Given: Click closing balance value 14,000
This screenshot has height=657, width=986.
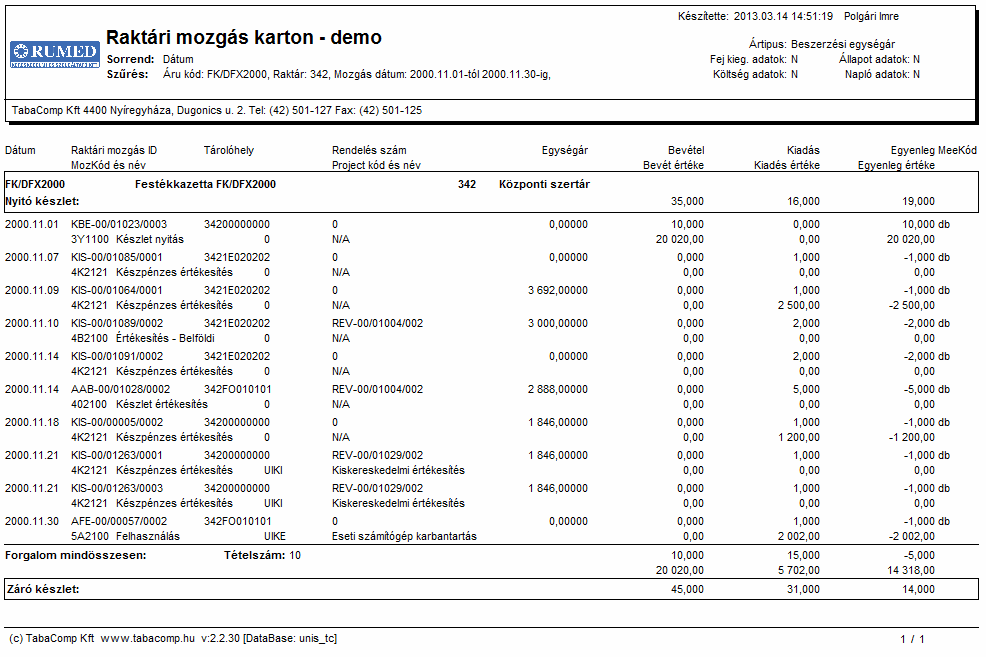Looking at the screenshot, I should pos(919,589).
